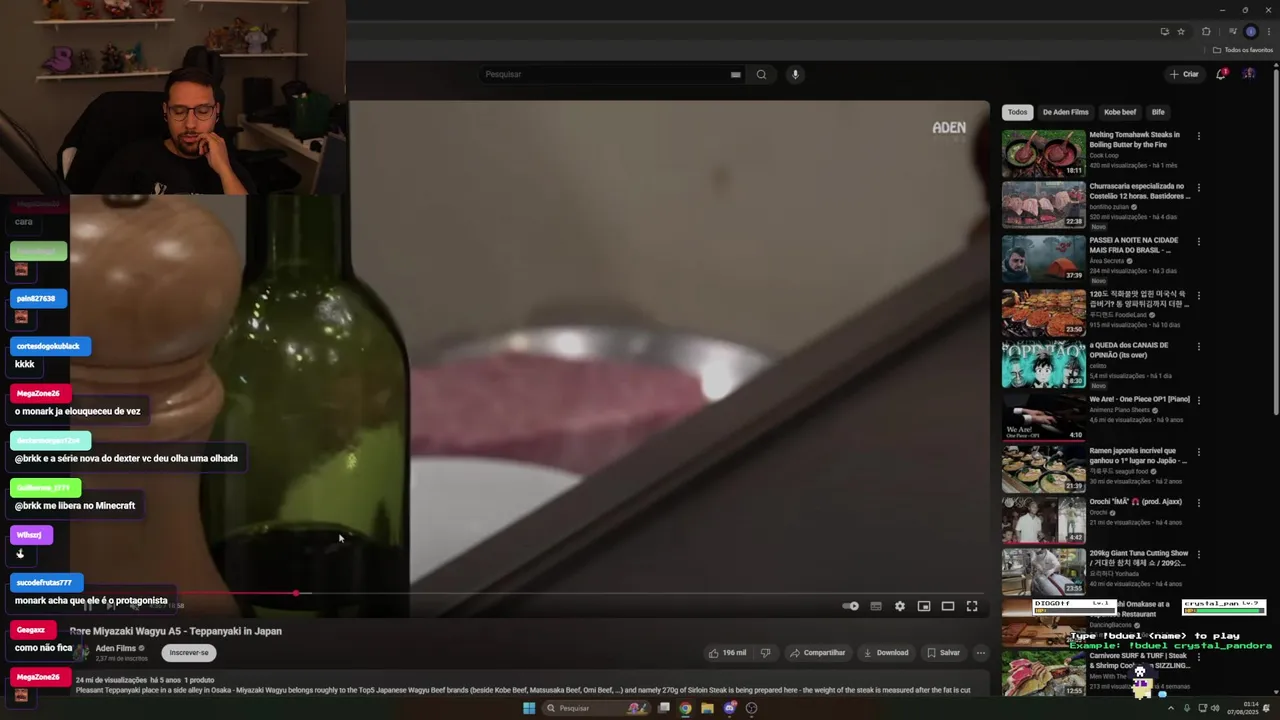Bookmark this page with the star icon

coord(1181,31)
